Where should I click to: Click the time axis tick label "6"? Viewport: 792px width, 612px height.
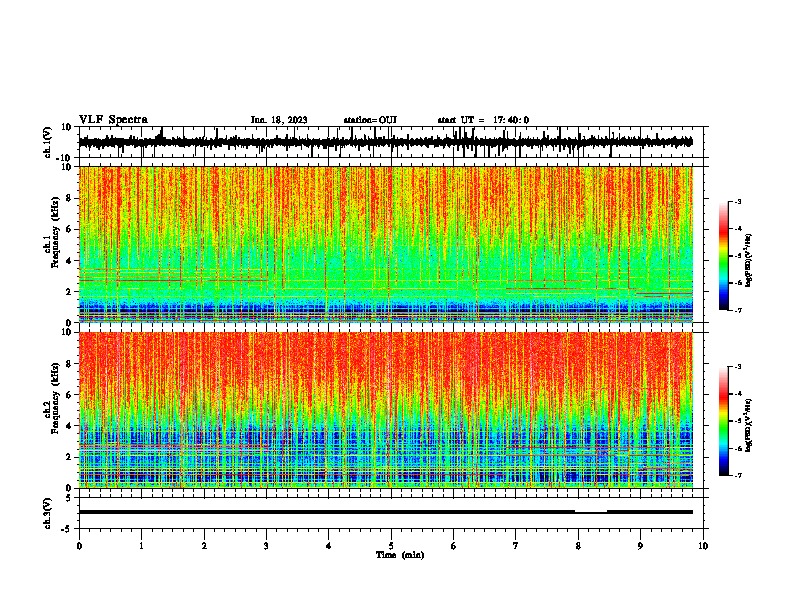tap(453, 546)
